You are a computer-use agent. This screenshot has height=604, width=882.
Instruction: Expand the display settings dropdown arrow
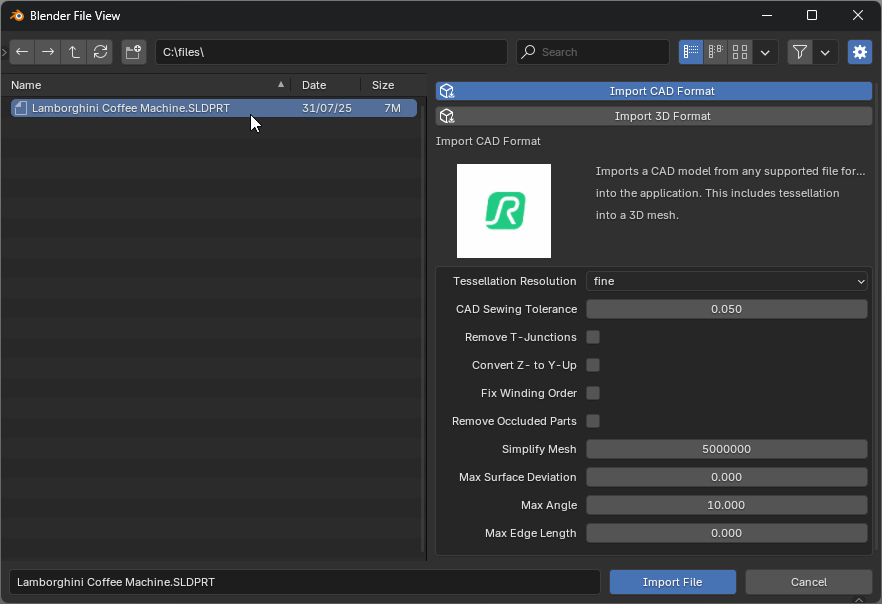tap(766, 52)
